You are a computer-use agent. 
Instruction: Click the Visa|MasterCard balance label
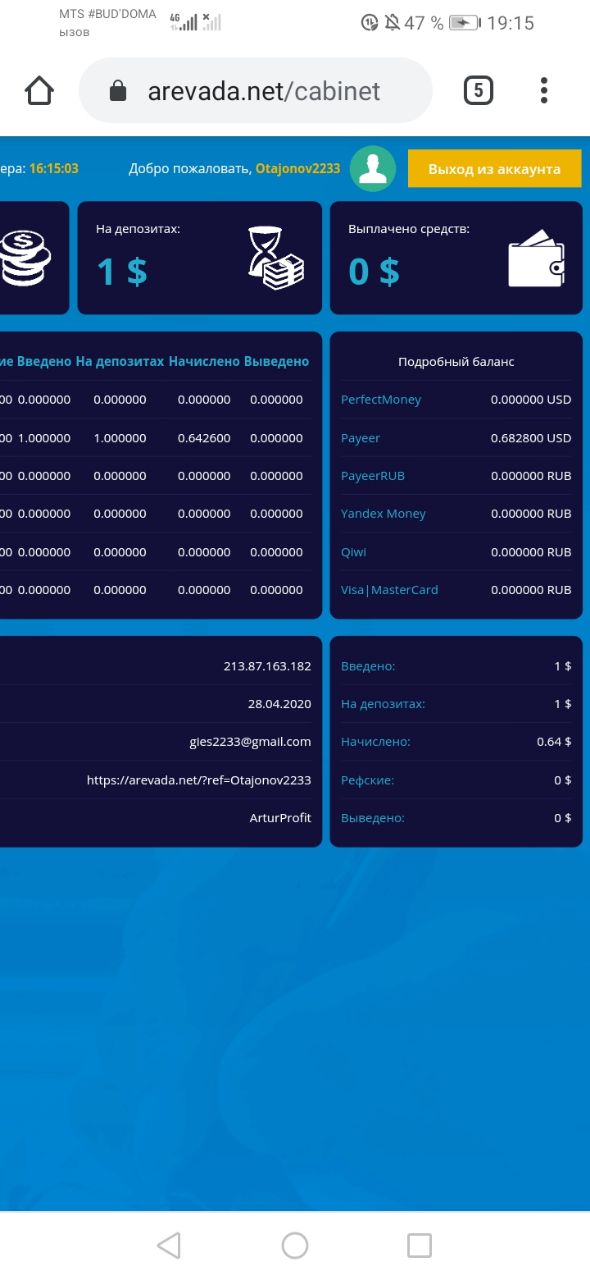[x=390, y=590]
